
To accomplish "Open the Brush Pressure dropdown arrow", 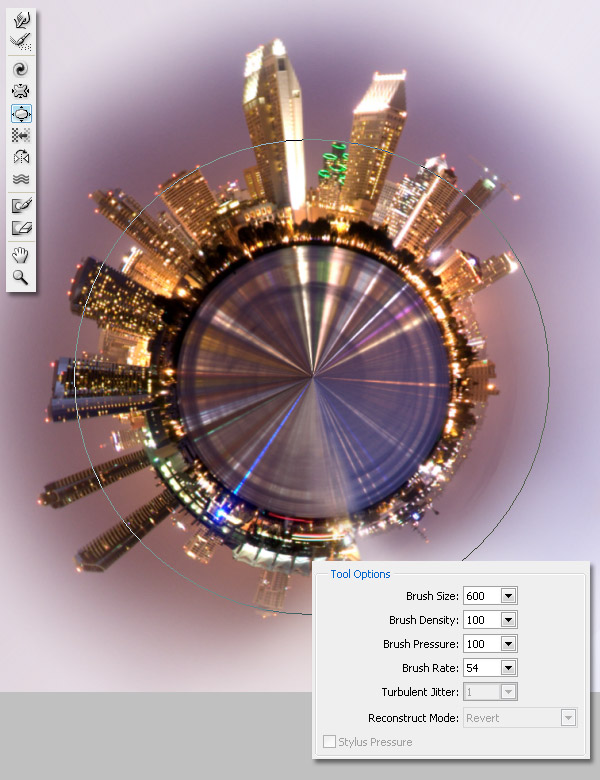I will tap(508, 644).
